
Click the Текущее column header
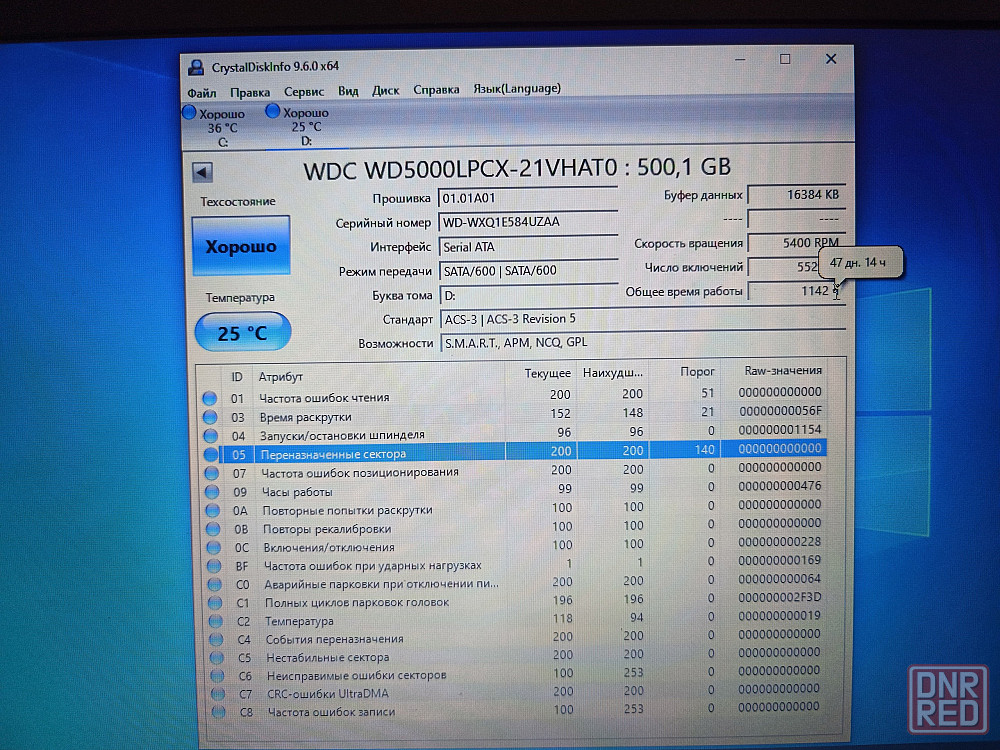coord(547,373)
